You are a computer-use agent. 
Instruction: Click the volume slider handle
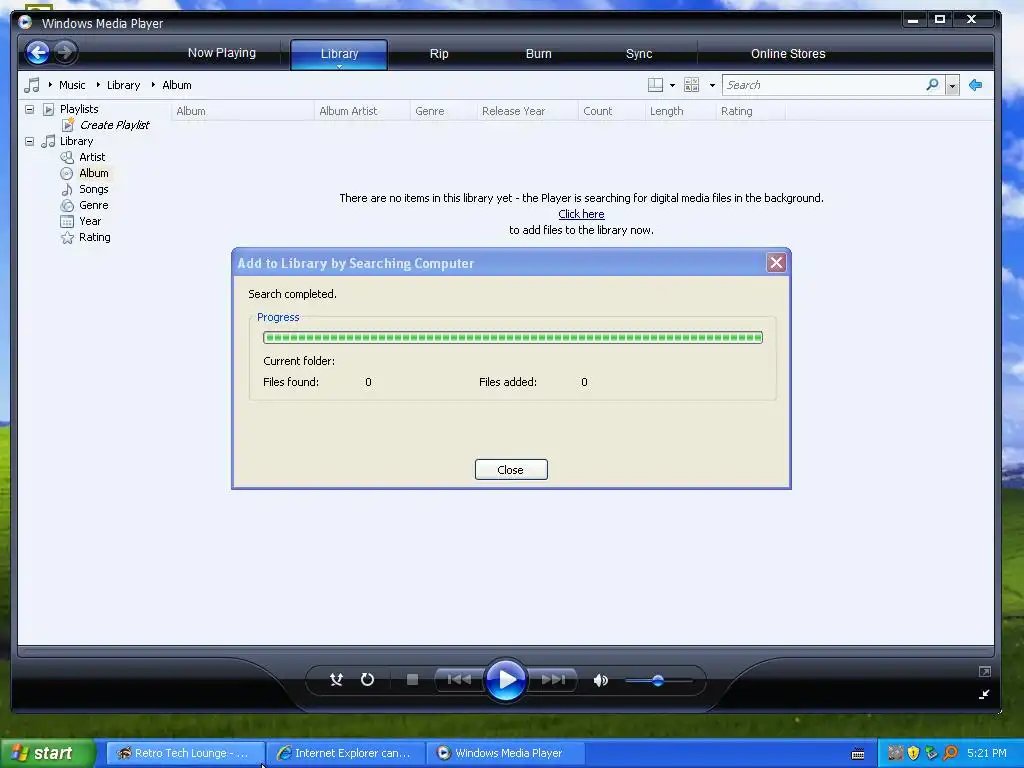(658, 680)
